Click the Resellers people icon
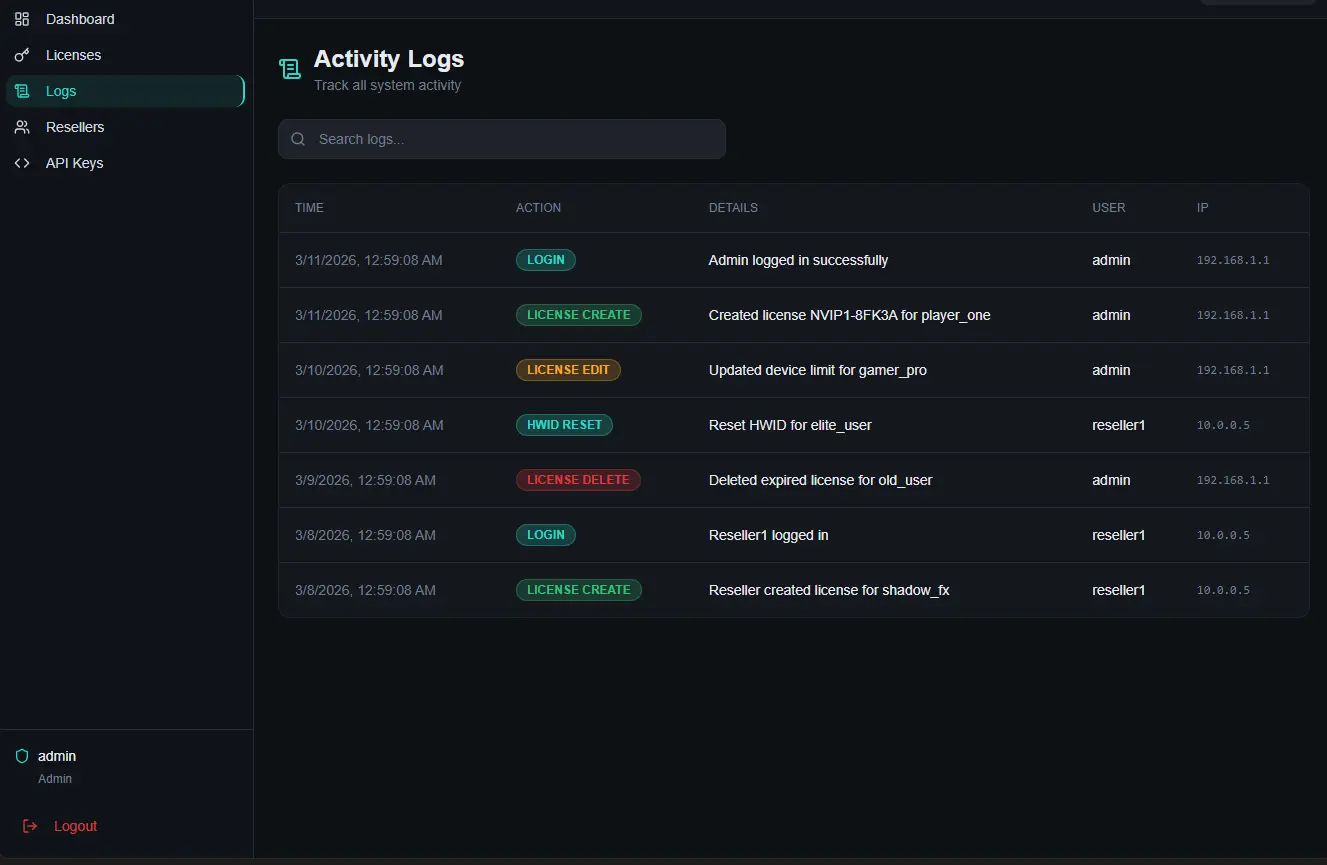The height and width of the screenshot is (865, 1327). point(22,127)
